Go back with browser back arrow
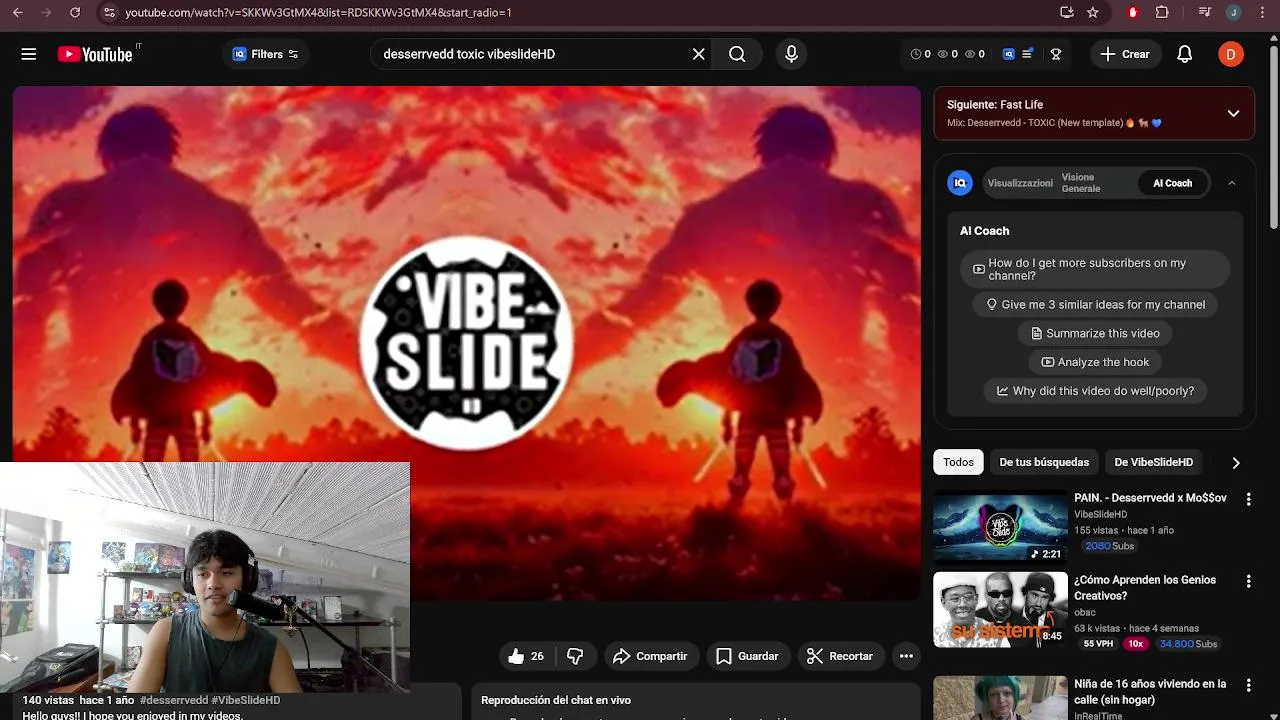The image size is (1280, 720). point(18,12)
